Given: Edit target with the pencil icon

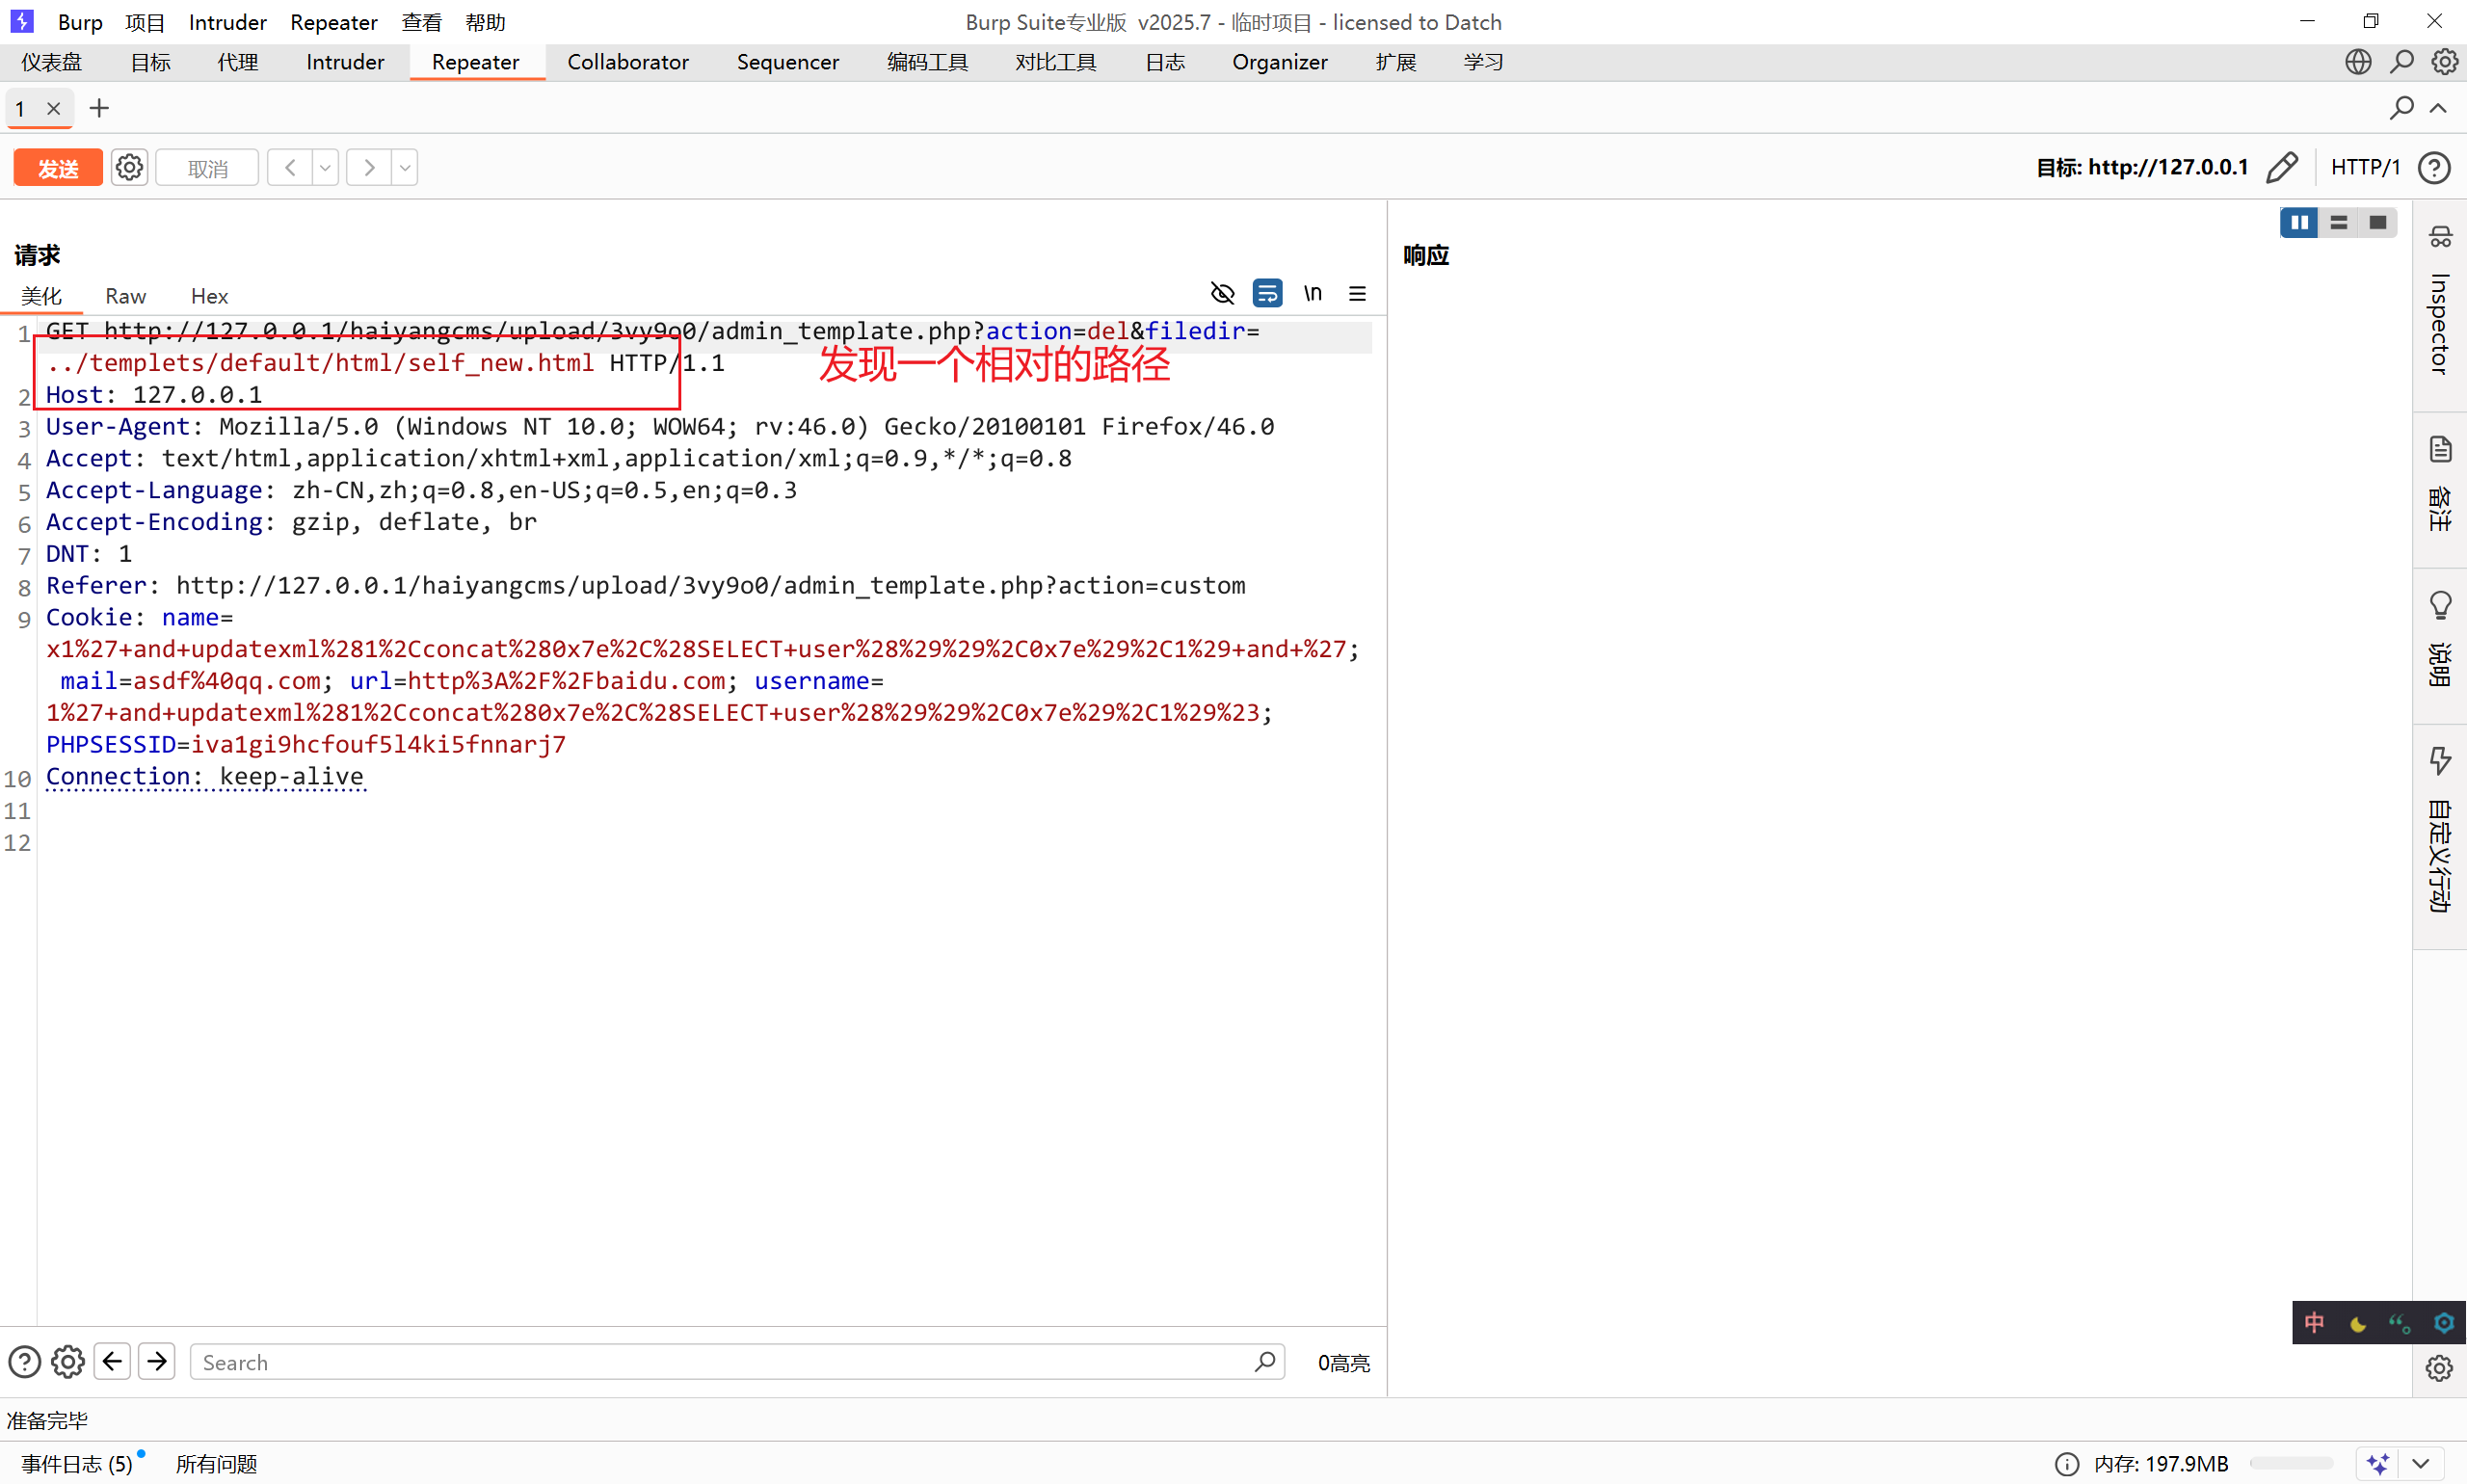Looking at the screenshot, I should 2281,167.
